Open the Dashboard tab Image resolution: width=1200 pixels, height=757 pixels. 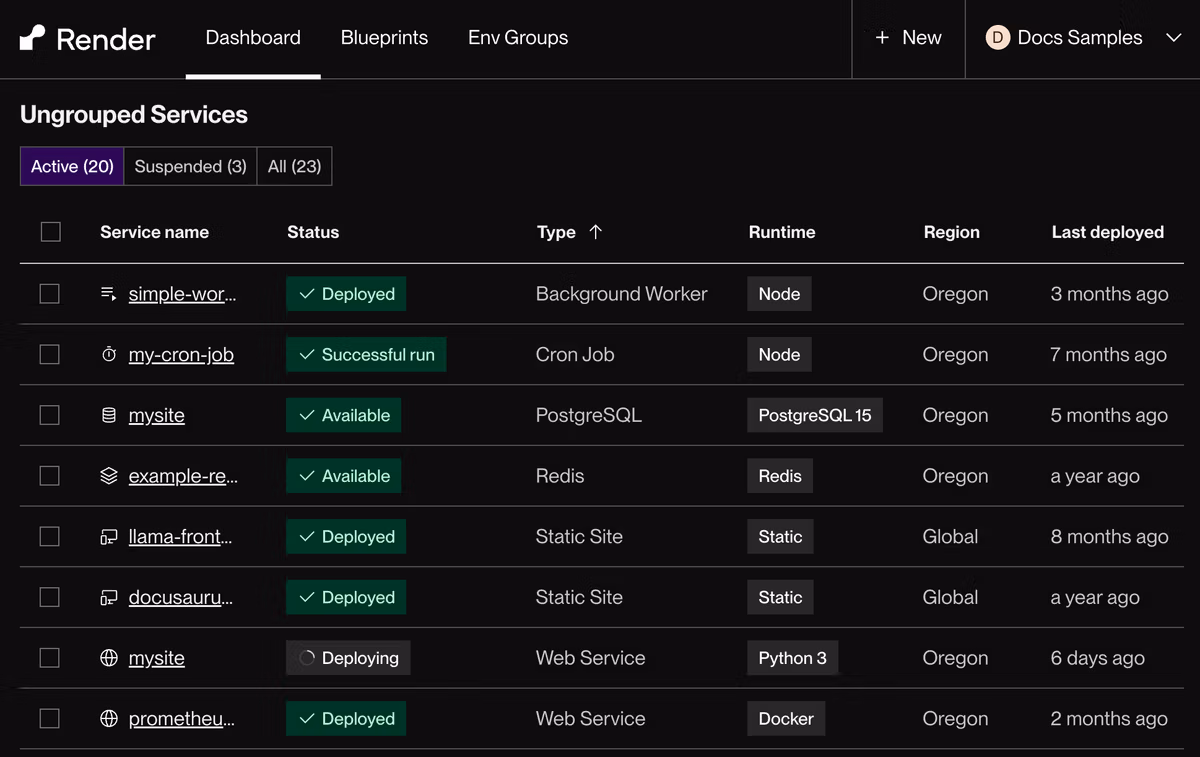[253, 38]
